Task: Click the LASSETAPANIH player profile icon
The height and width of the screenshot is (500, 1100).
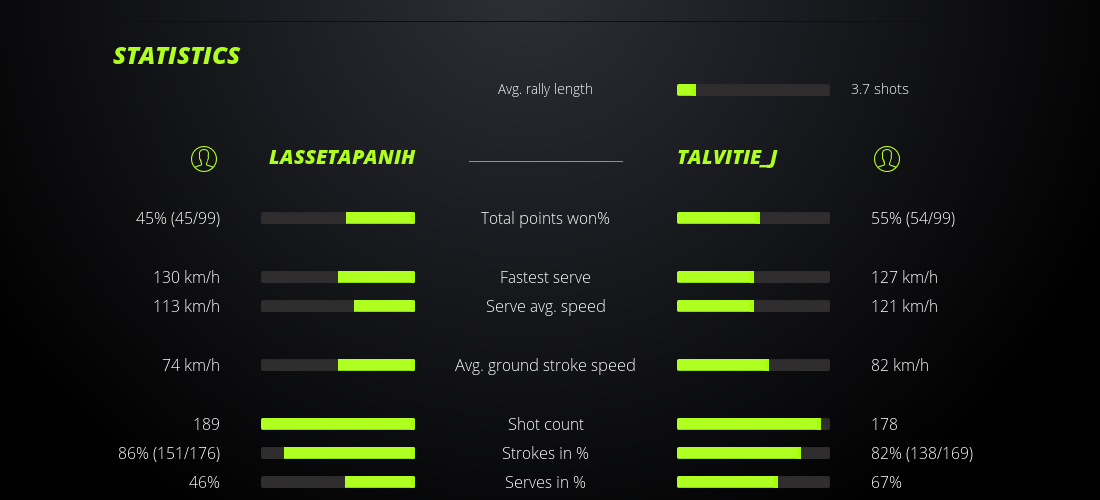Action: click(204, 158)
